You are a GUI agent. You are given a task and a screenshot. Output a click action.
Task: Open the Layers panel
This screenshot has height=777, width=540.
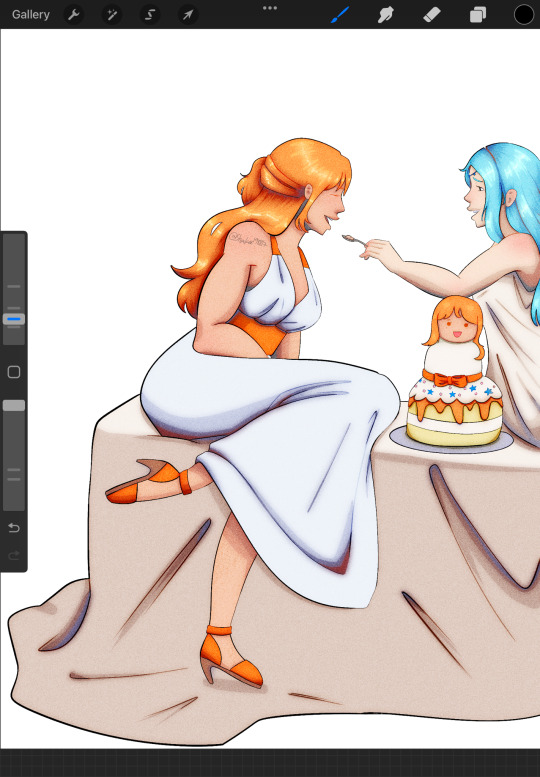point(478,15)
